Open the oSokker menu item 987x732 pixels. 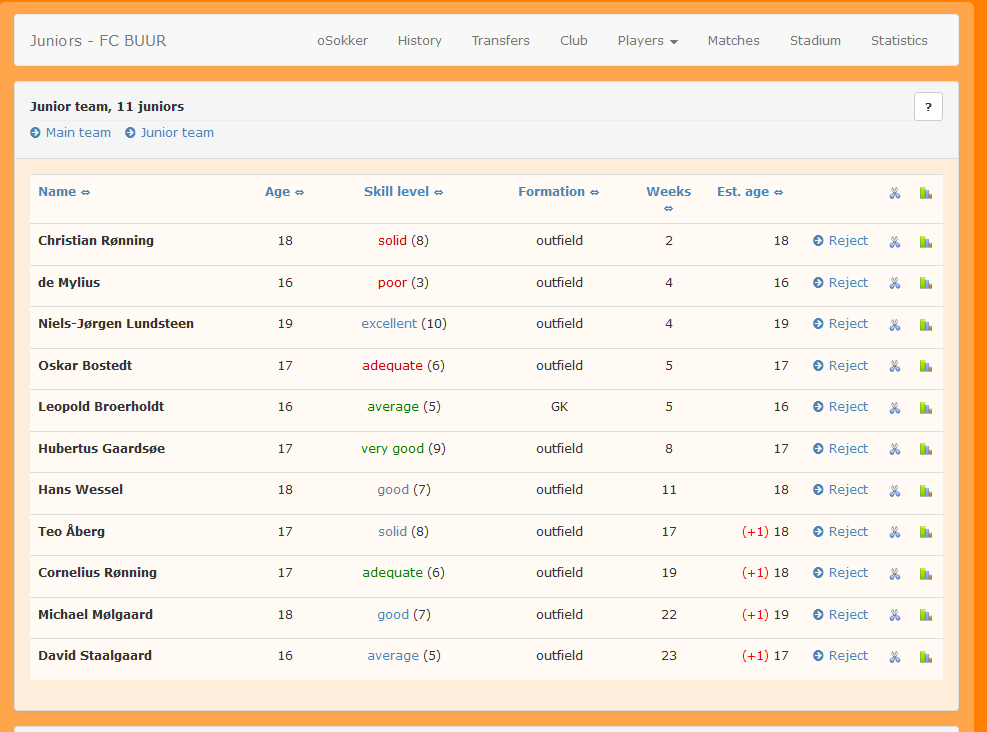click(x=342, y=40)
